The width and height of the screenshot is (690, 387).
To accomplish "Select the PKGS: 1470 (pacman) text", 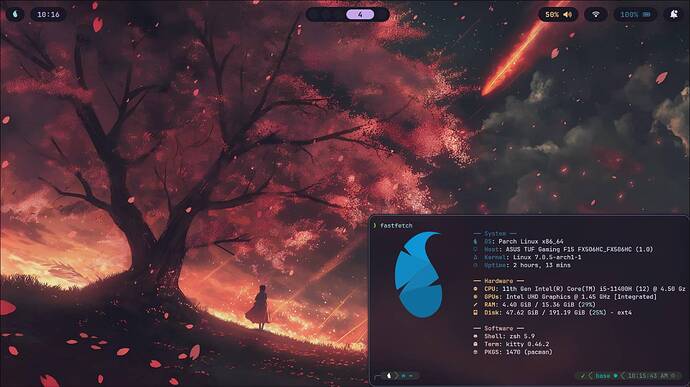I will (x=518, y=352).
